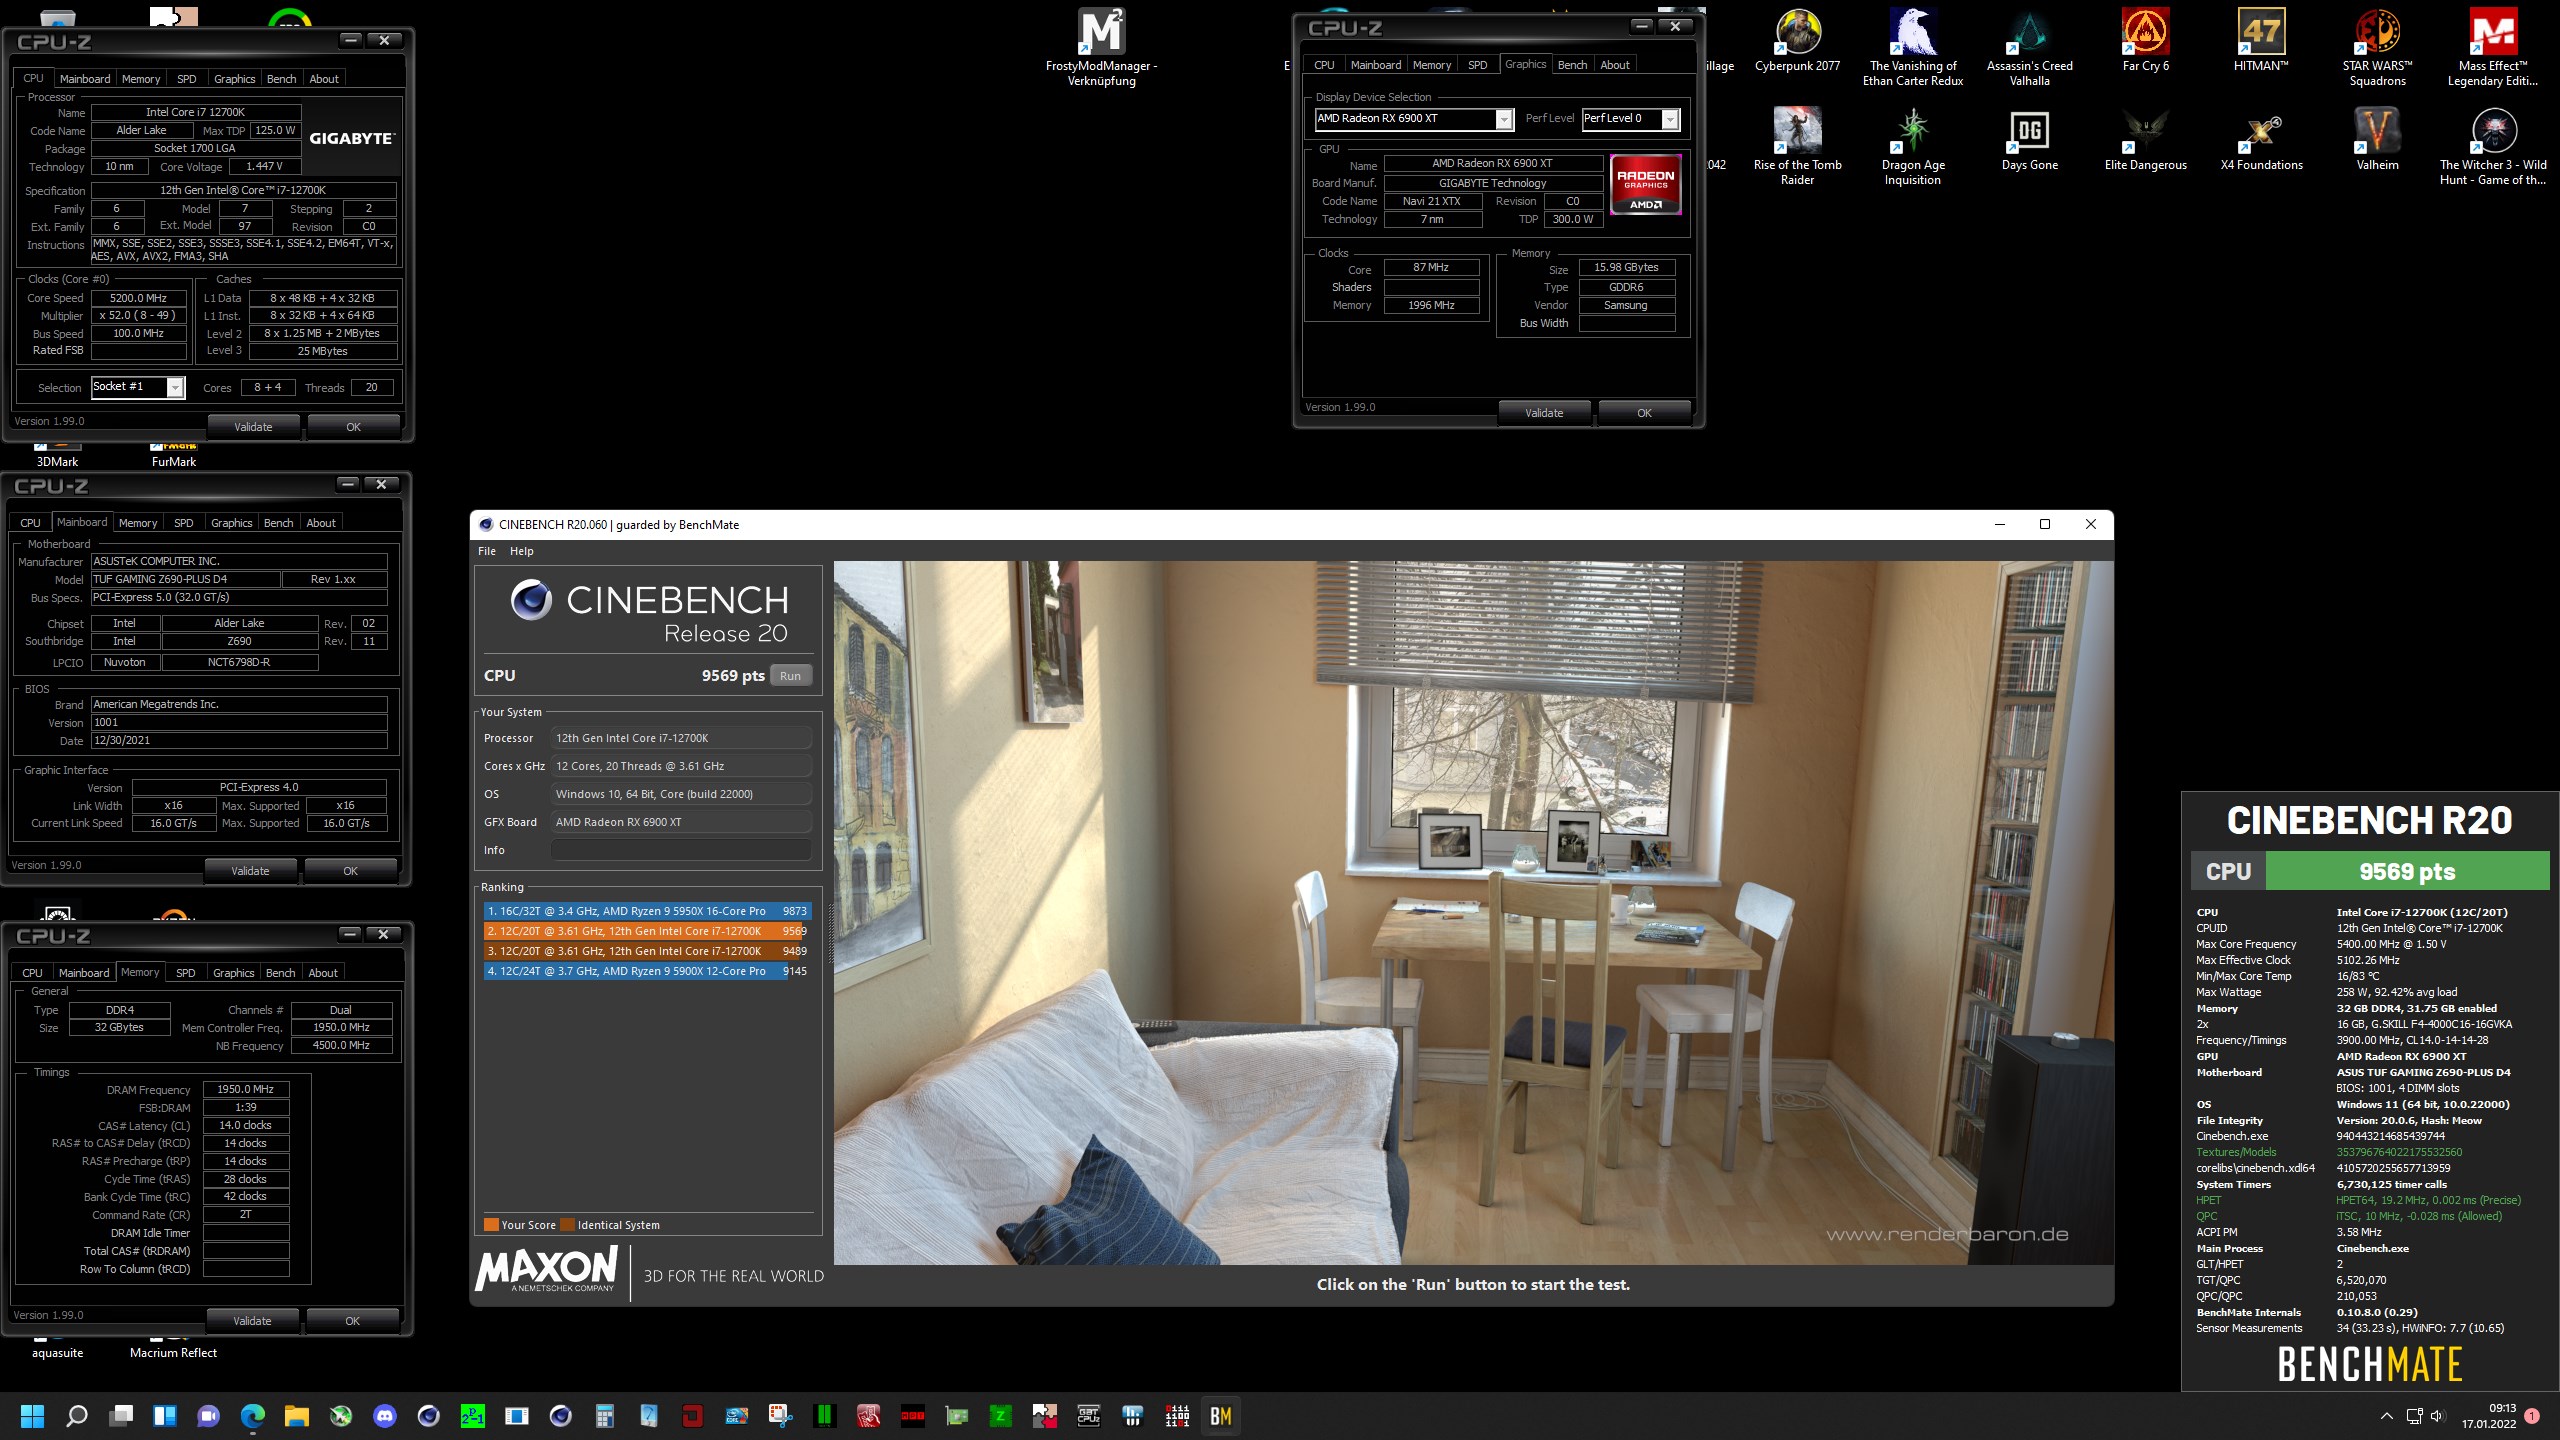Open File Explorer from the taskbar
The height and width of the screenshot is (1440, 2560).
[297, 1416]
